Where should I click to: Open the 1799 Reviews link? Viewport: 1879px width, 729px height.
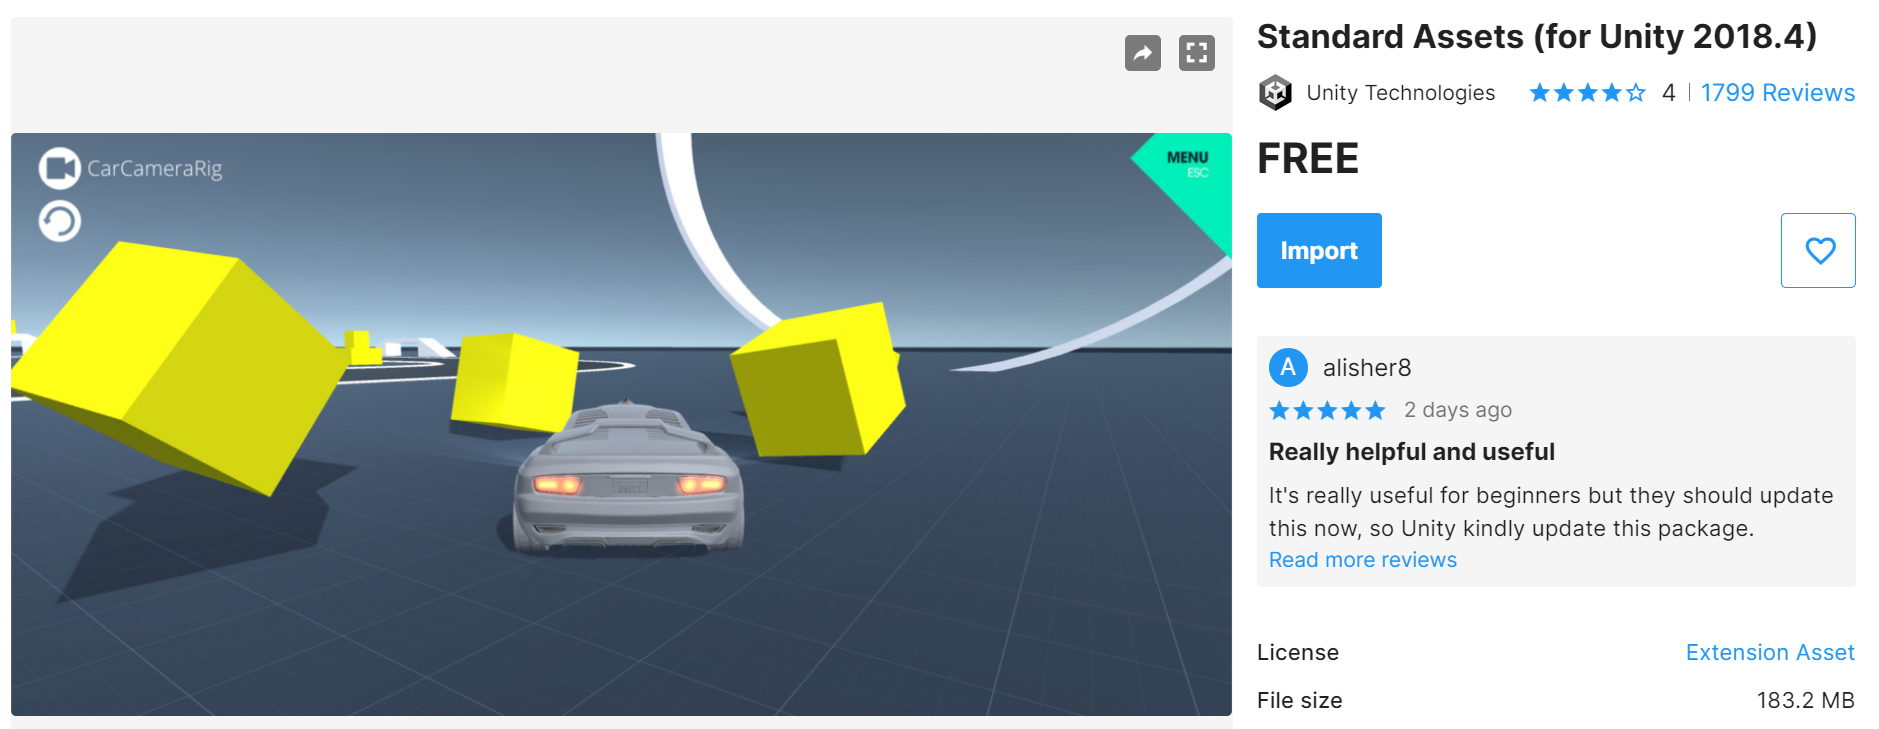click(x=1777, y=93)
